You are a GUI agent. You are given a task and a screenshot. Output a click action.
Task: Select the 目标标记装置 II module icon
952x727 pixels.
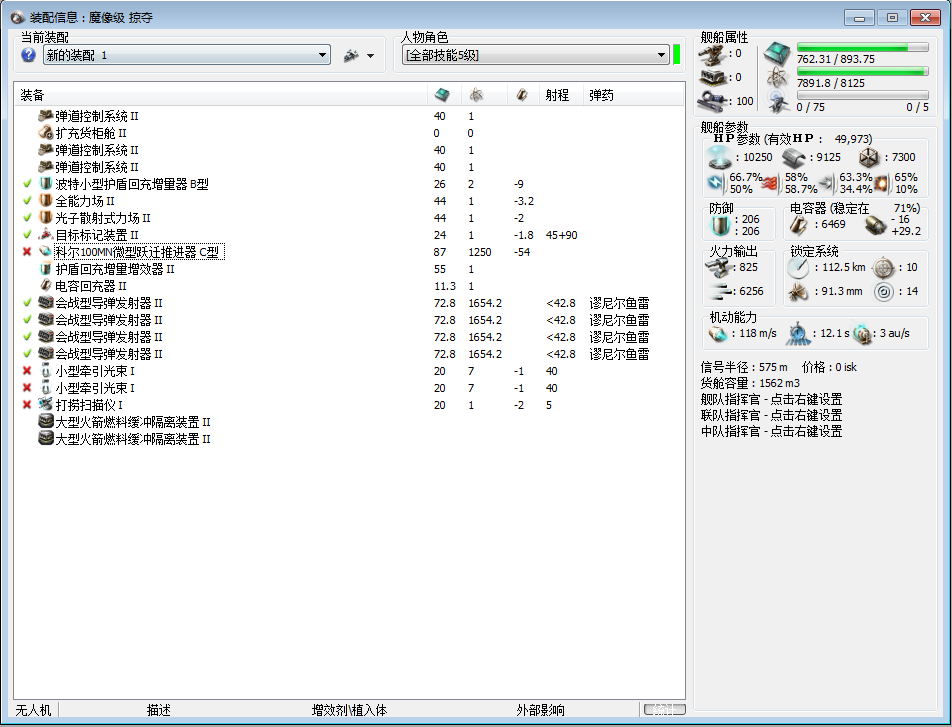46,234
